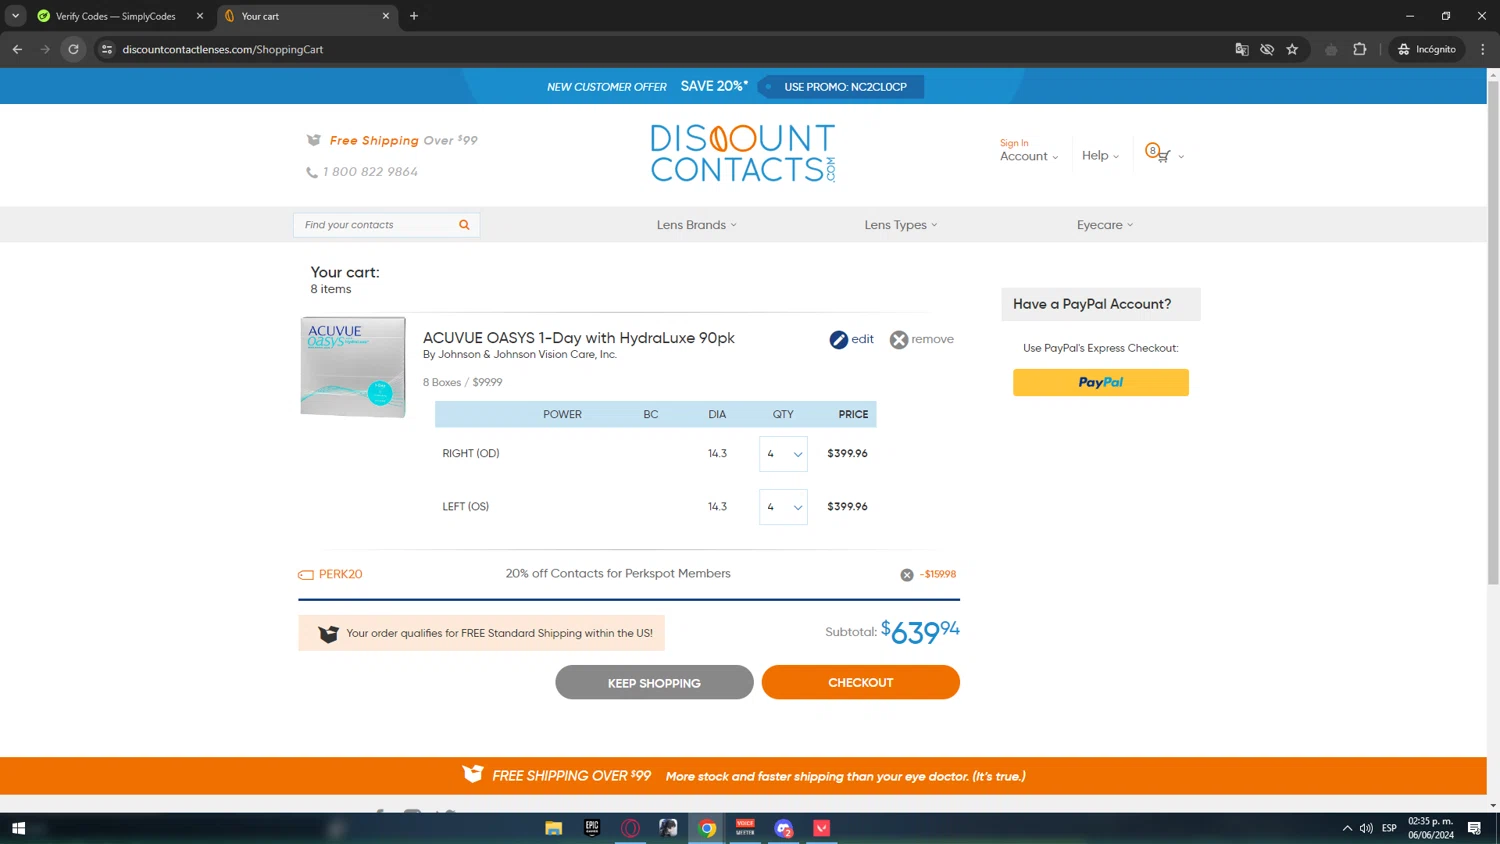Close the Verify Codes SimplyCodes tab
This screenshot has height=844, width=1500.
click(199, 16)
